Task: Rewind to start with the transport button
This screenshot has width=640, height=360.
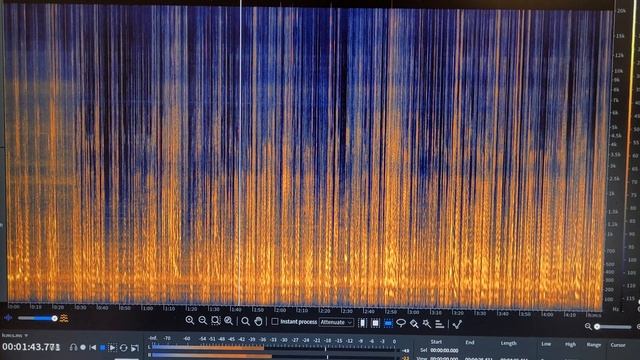Action: tap(93, 348)
